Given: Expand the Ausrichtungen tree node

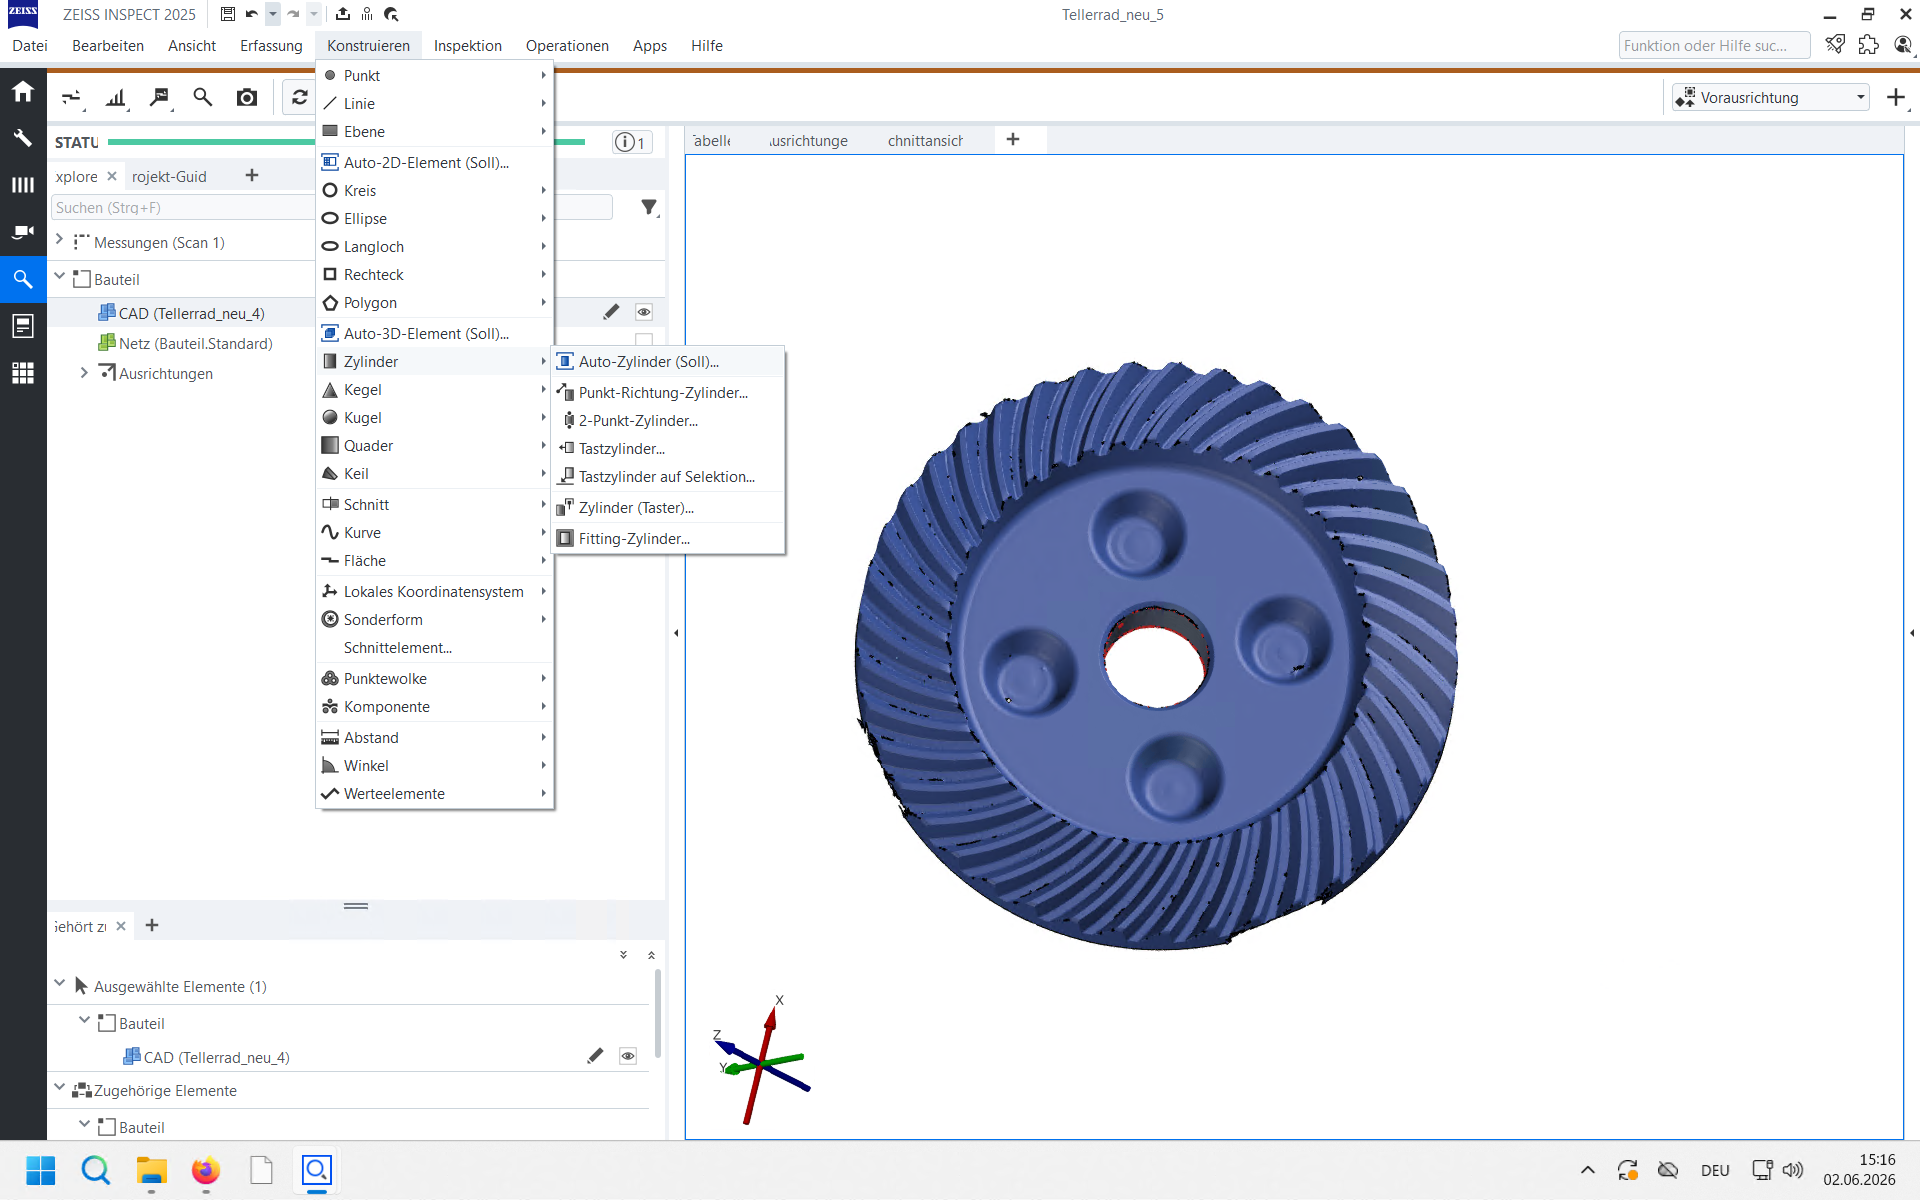Looking at the screenshot, I should click(x=84, y=372).
